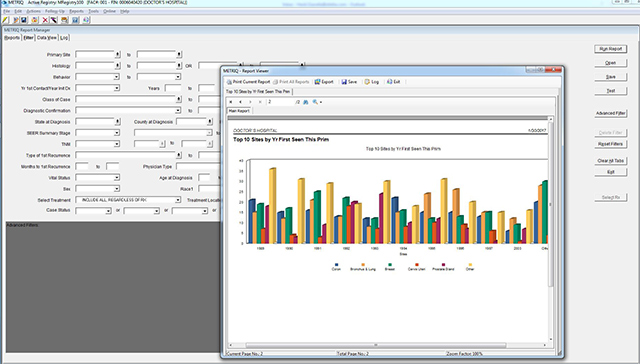Image resolution: width=640 pixels, height=364 pixels.
Task: Open the TNM dropdown
Action: (117, 144)
